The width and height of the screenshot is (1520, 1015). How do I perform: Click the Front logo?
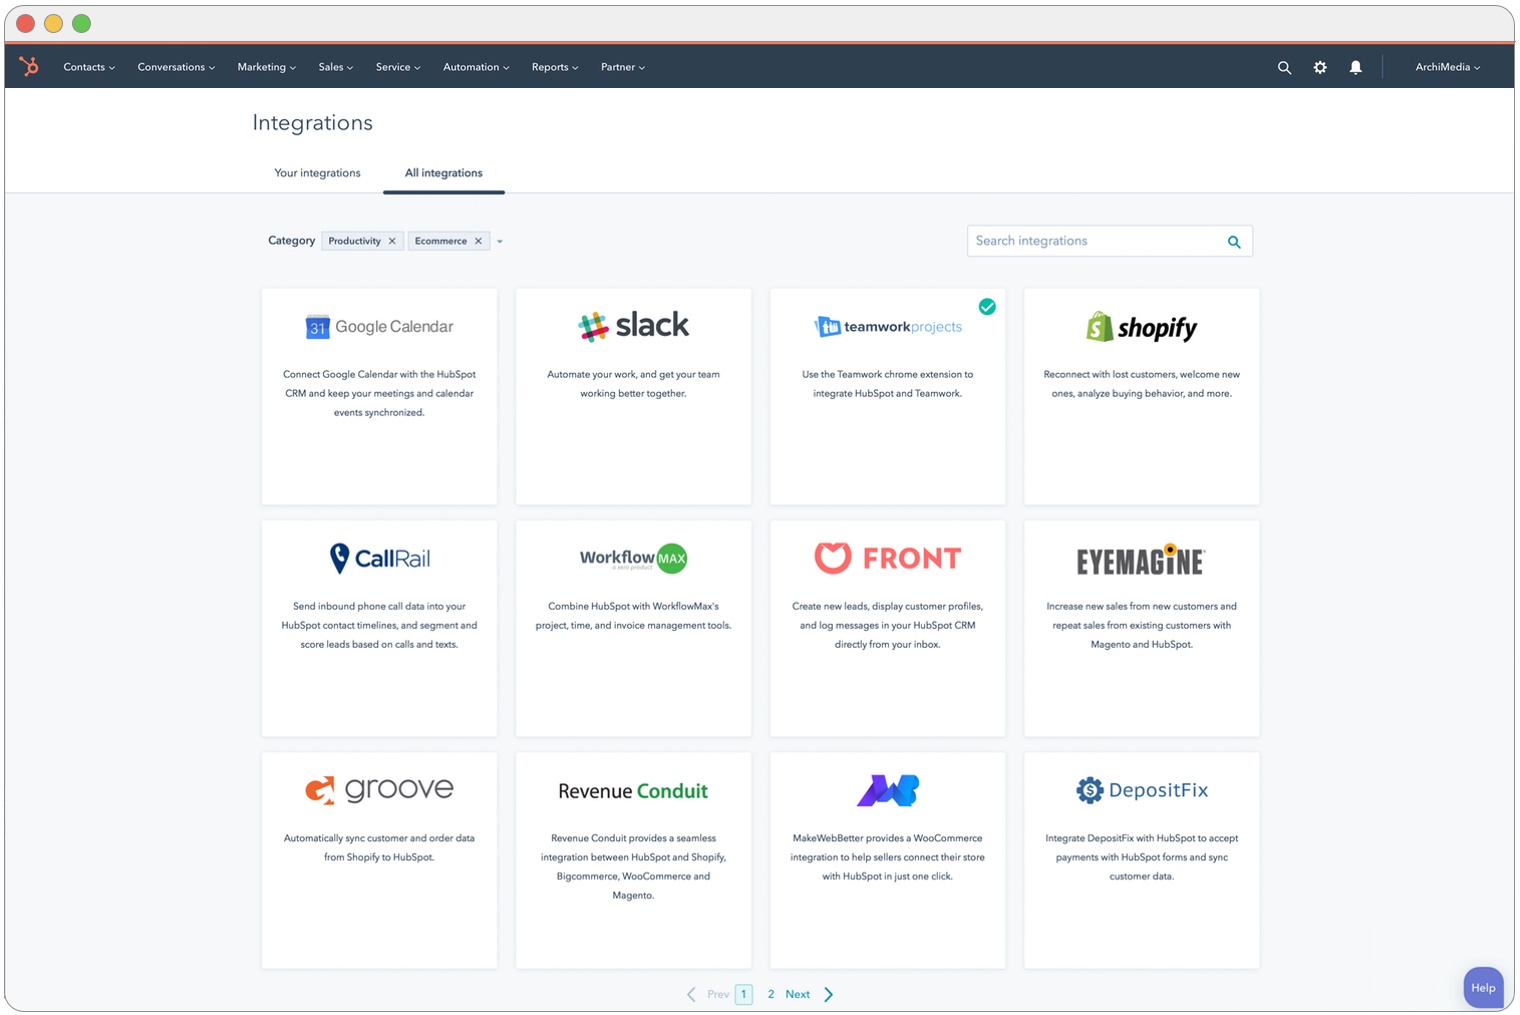pyautogui.click(x=887, y=558)
